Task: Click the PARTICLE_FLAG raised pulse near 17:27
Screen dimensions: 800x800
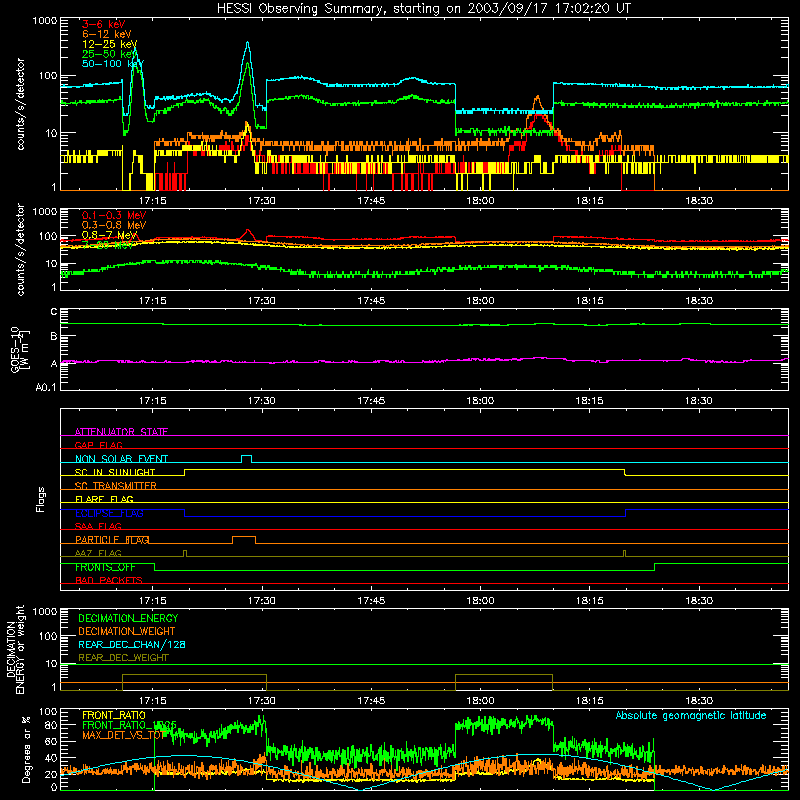Action: 244,540
